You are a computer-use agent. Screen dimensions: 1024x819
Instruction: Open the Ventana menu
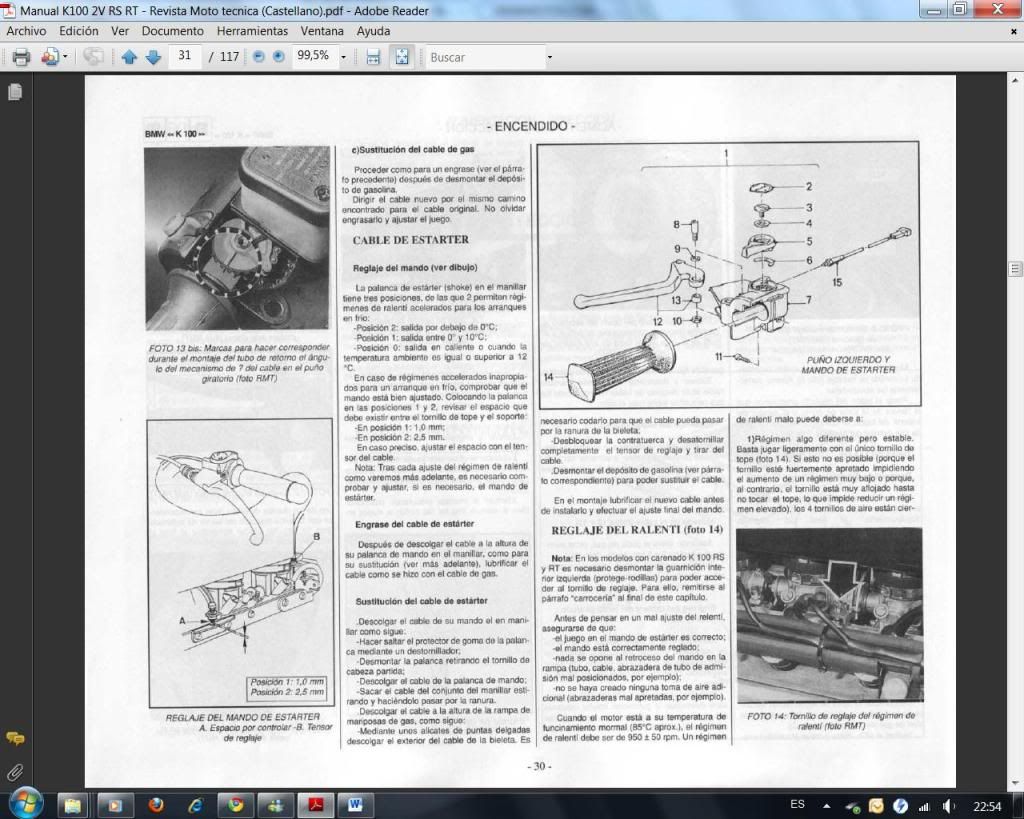click(322, 31)
